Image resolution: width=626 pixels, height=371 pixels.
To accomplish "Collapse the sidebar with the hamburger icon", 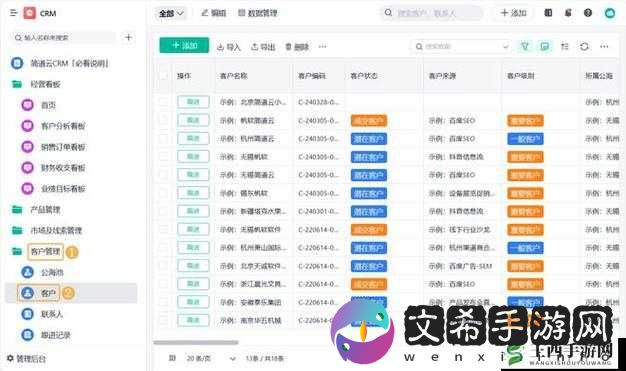I will pyautogui.click(x=14, y=13).
